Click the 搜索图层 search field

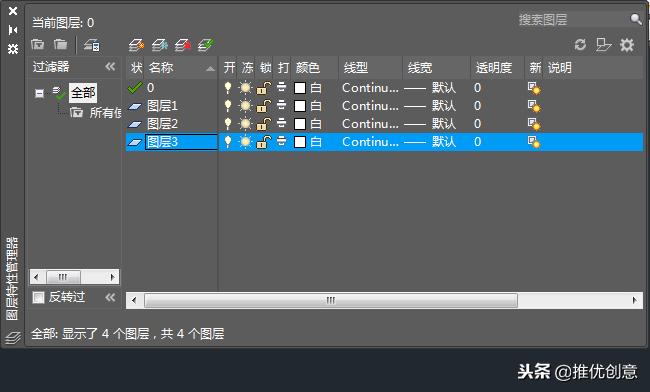pyautogui.click(x=573, y=19)
